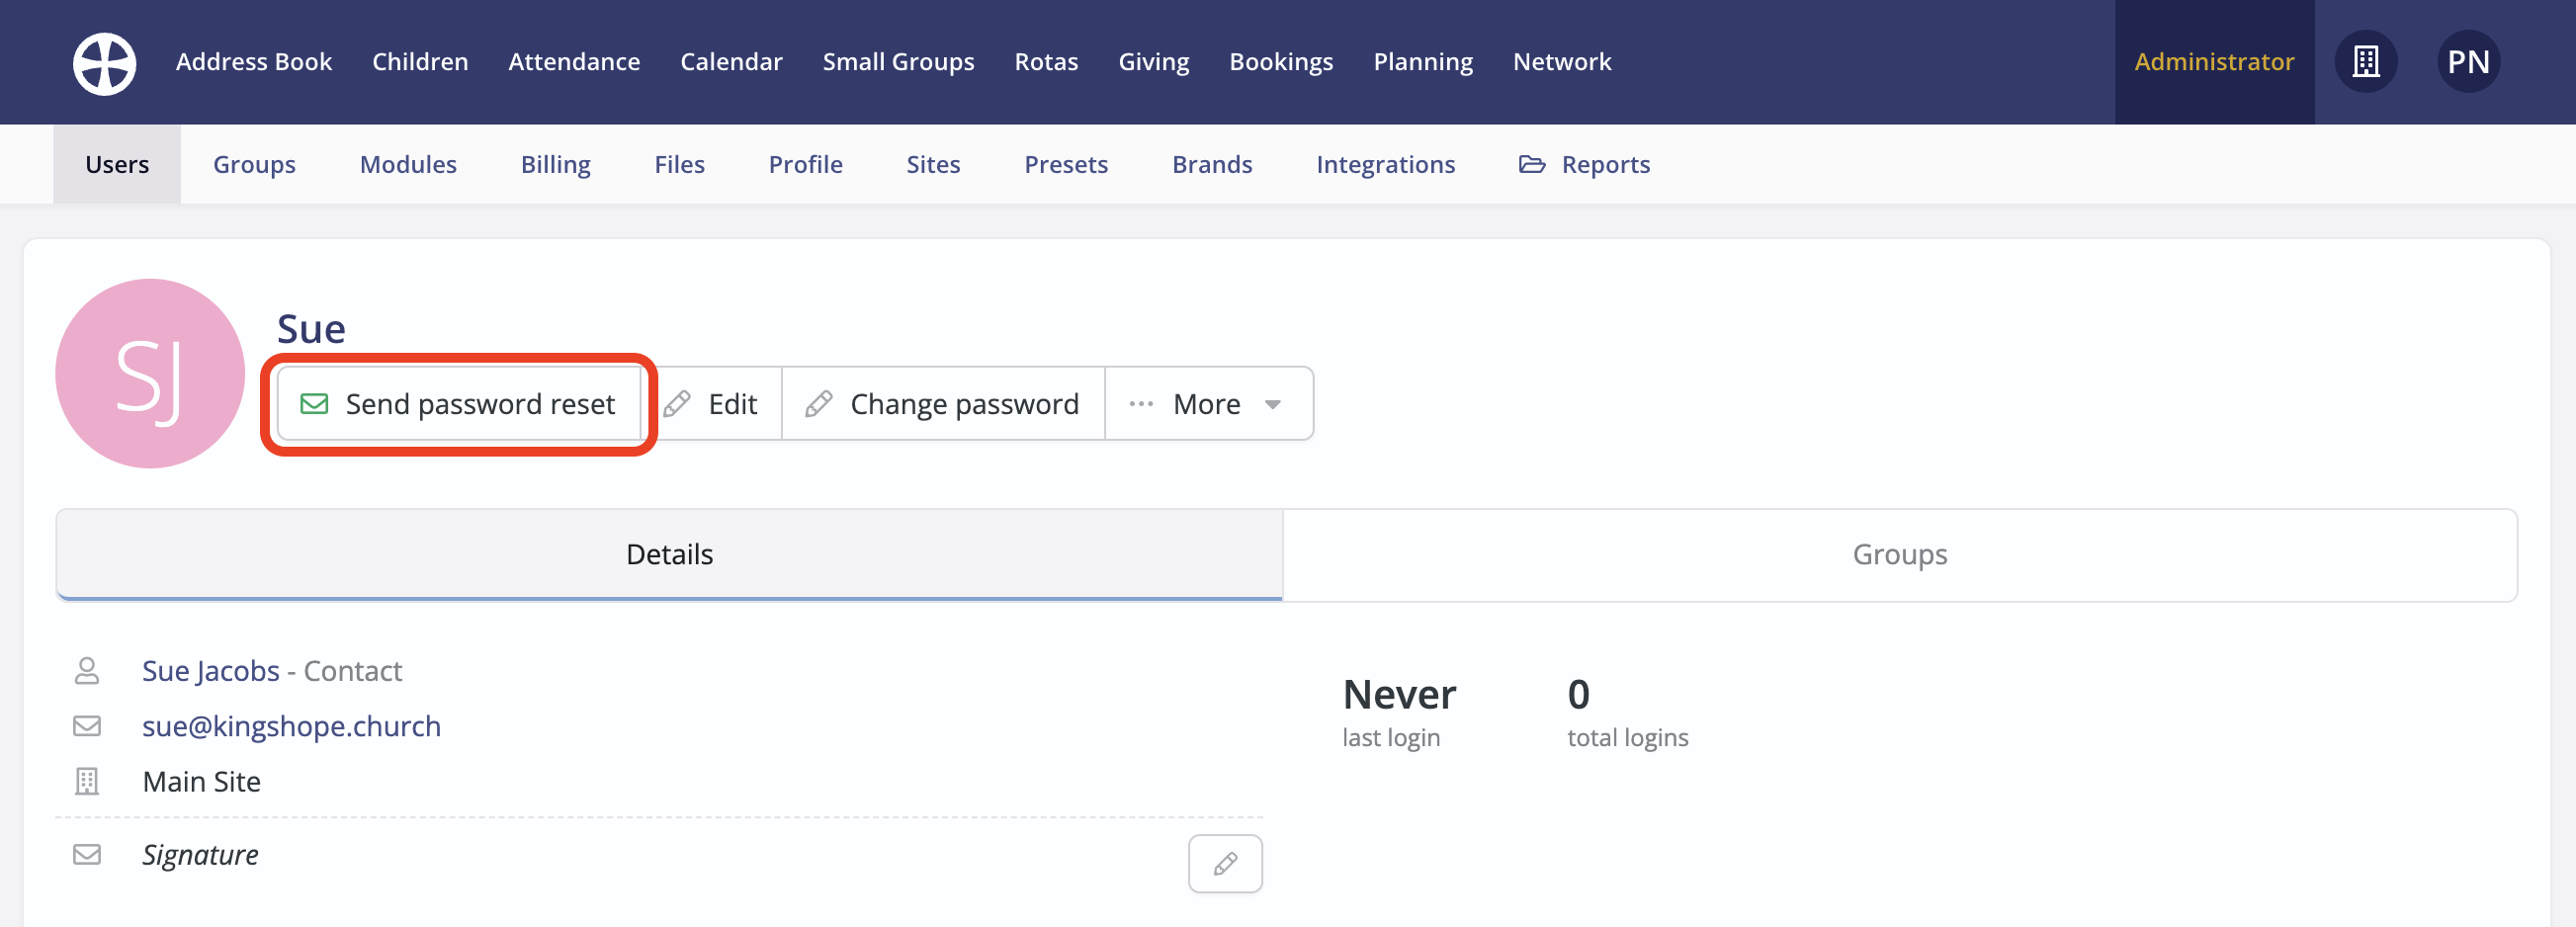Click Send password reset
The image size is (2576, 927).
pyautogui.click(x=459, y=404)
